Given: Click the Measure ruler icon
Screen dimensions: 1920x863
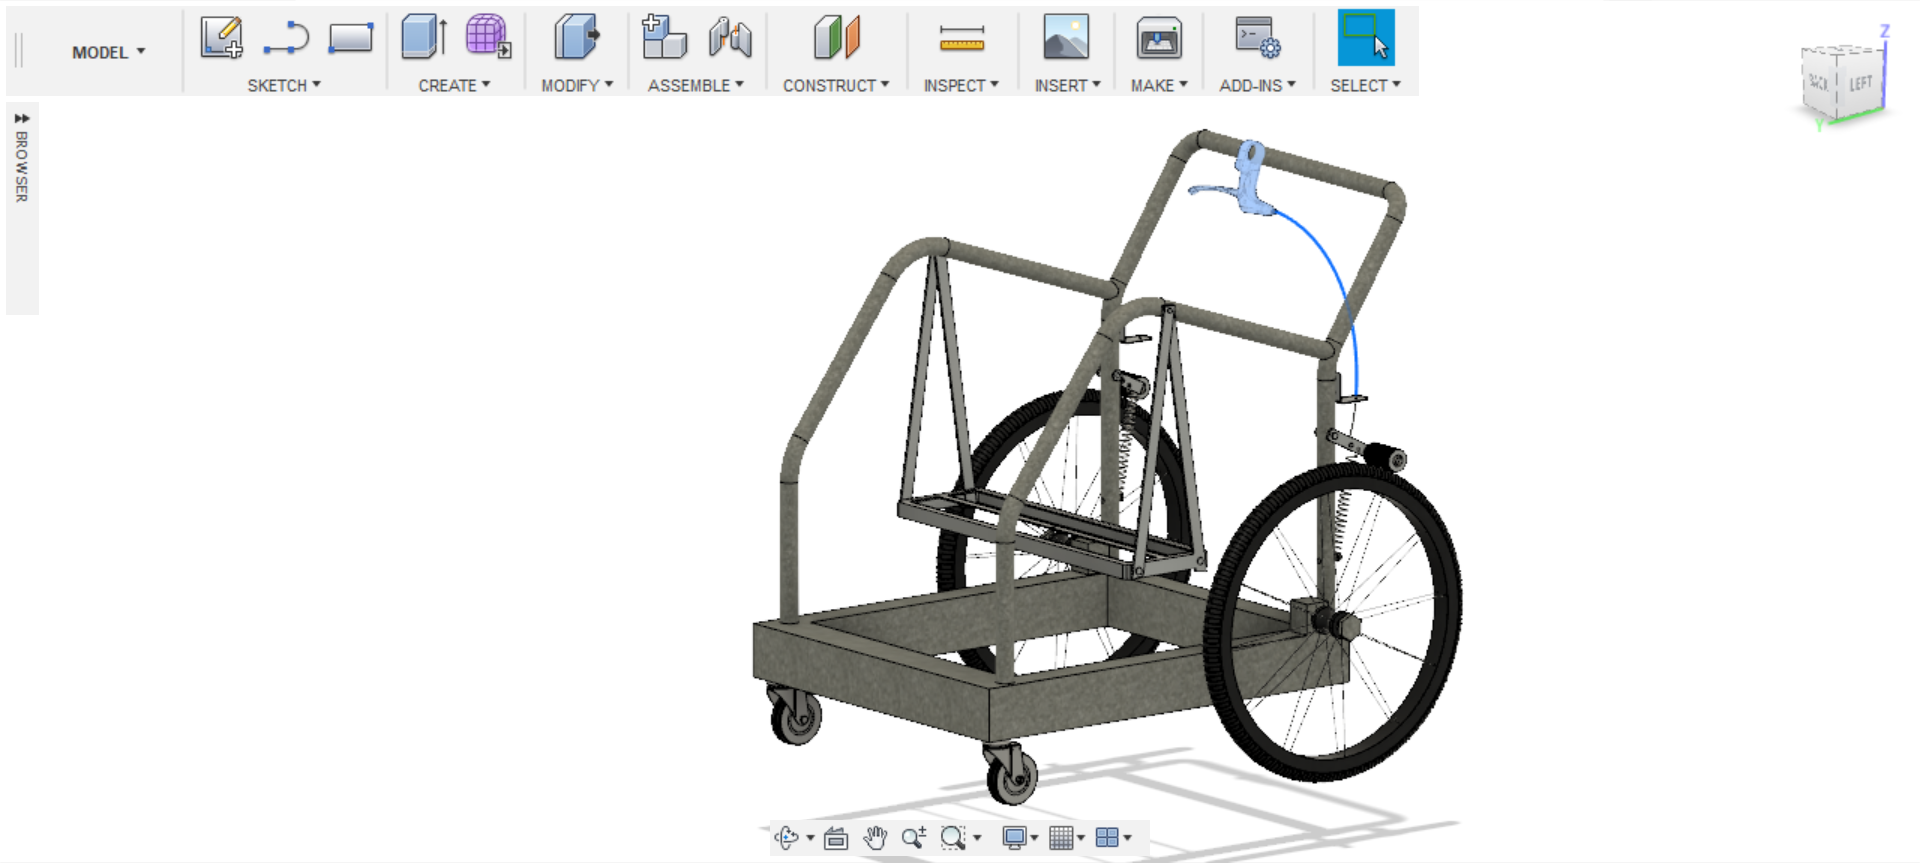Looking at the screenshot, I should [962, 39].
